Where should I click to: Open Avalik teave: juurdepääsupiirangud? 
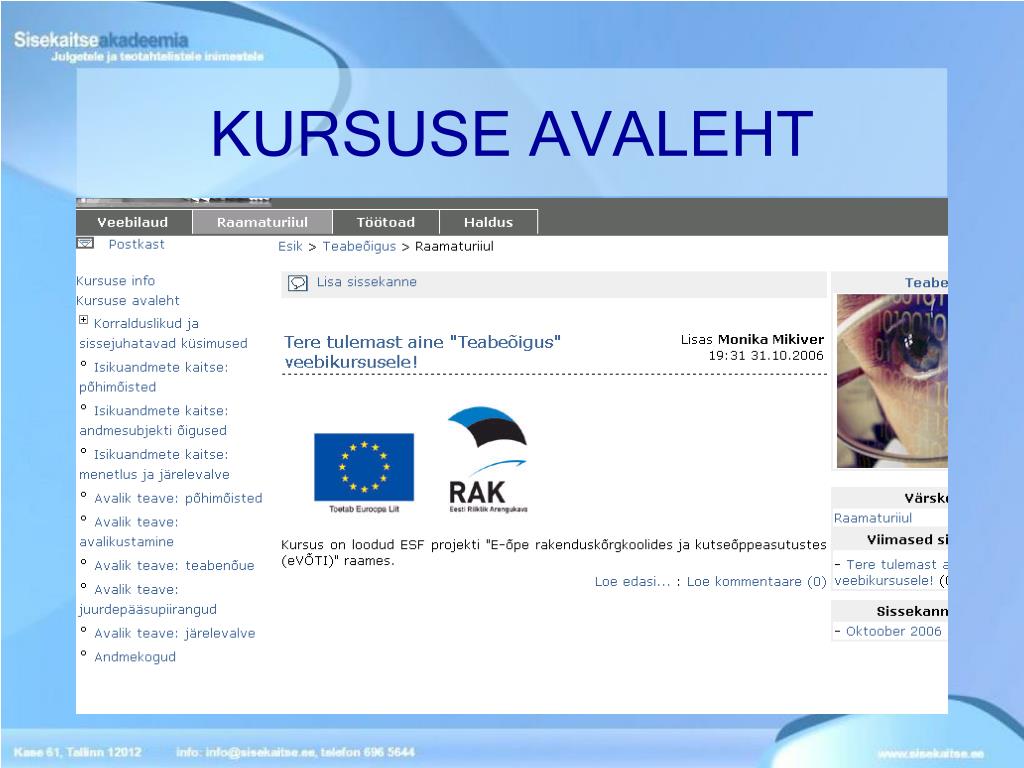148,600
